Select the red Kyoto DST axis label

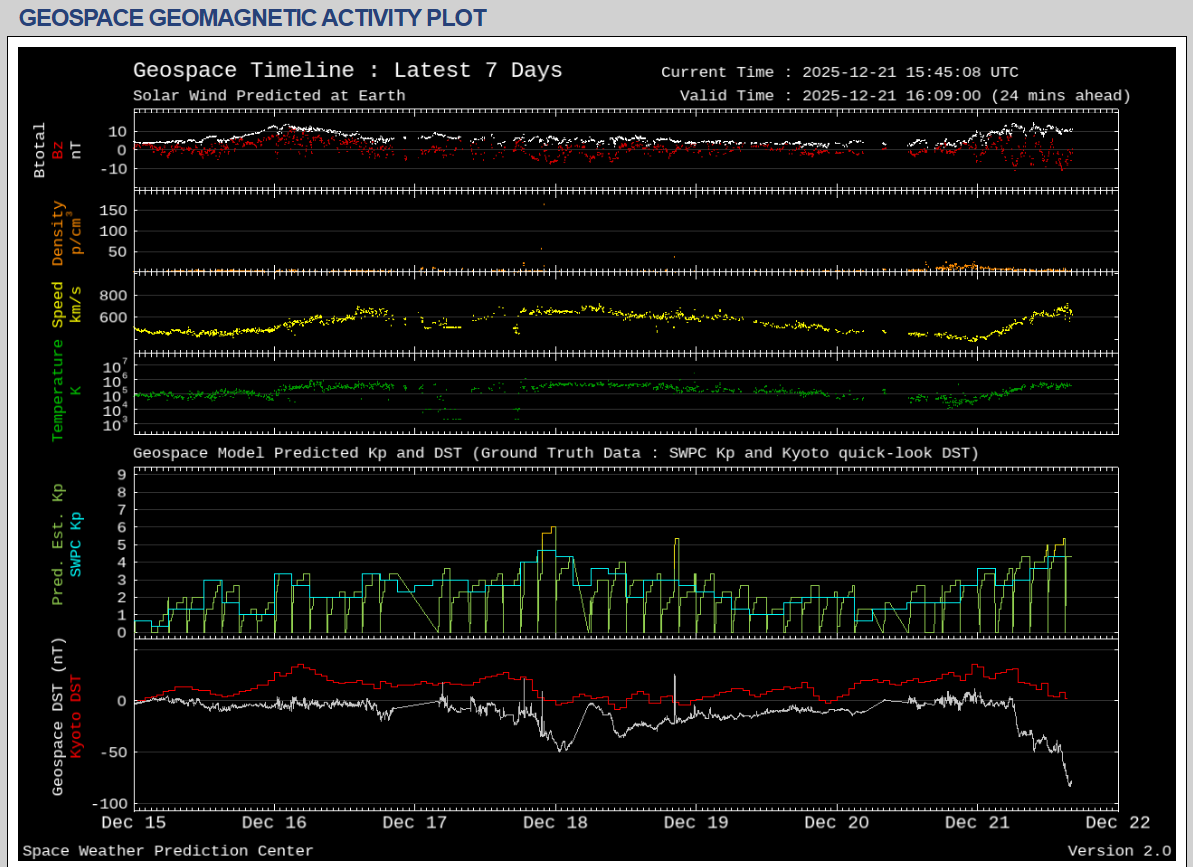pyautogui.click(x=76, y=716)
